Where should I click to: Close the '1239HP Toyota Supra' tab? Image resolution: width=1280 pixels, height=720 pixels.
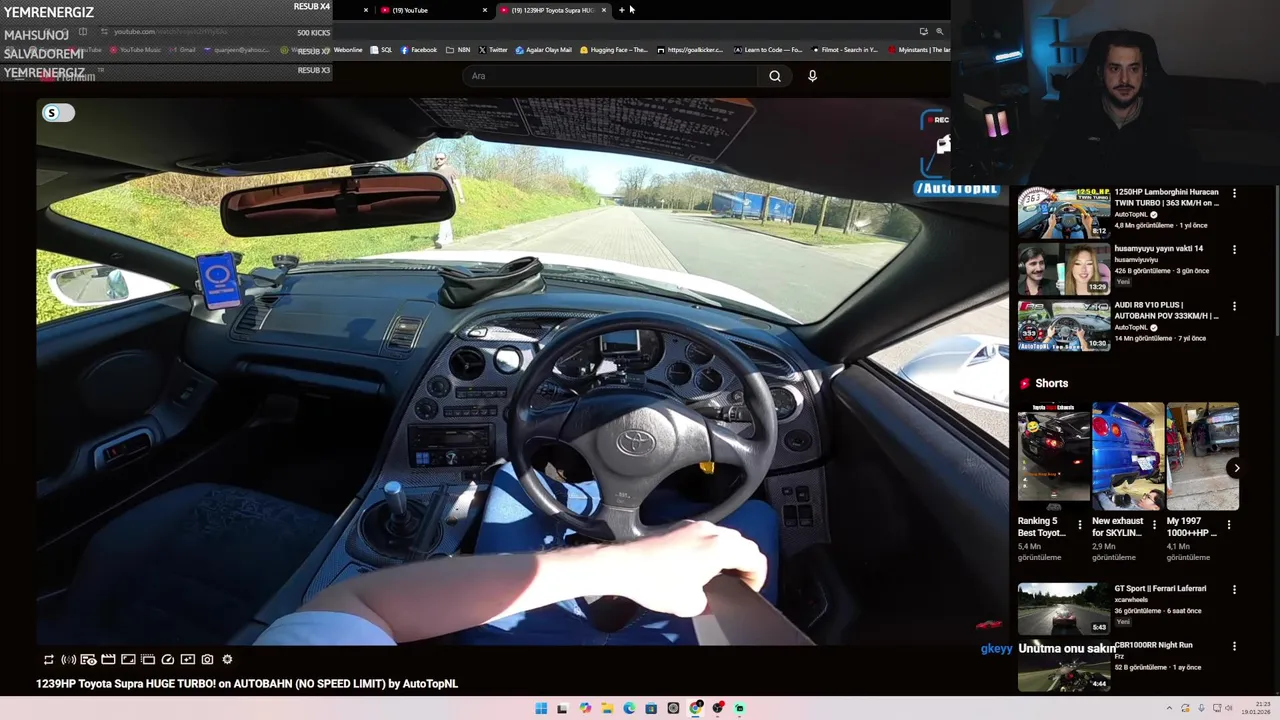point(603,10)
